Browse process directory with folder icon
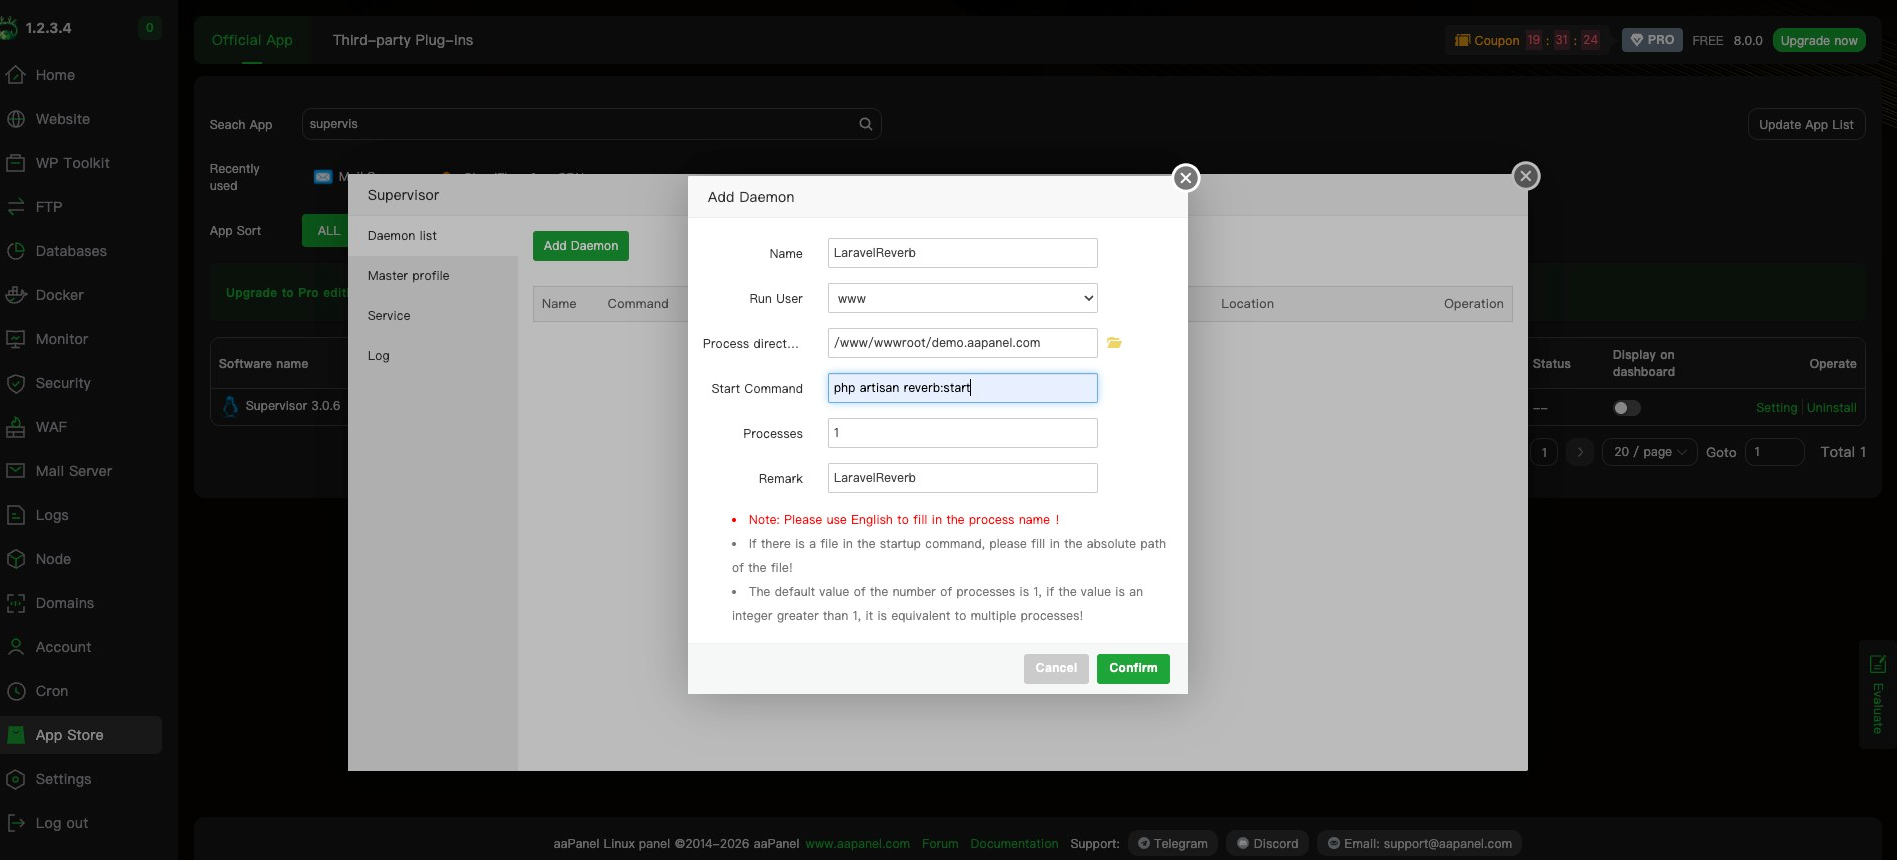1897x860 pixels. [1114, 343]
